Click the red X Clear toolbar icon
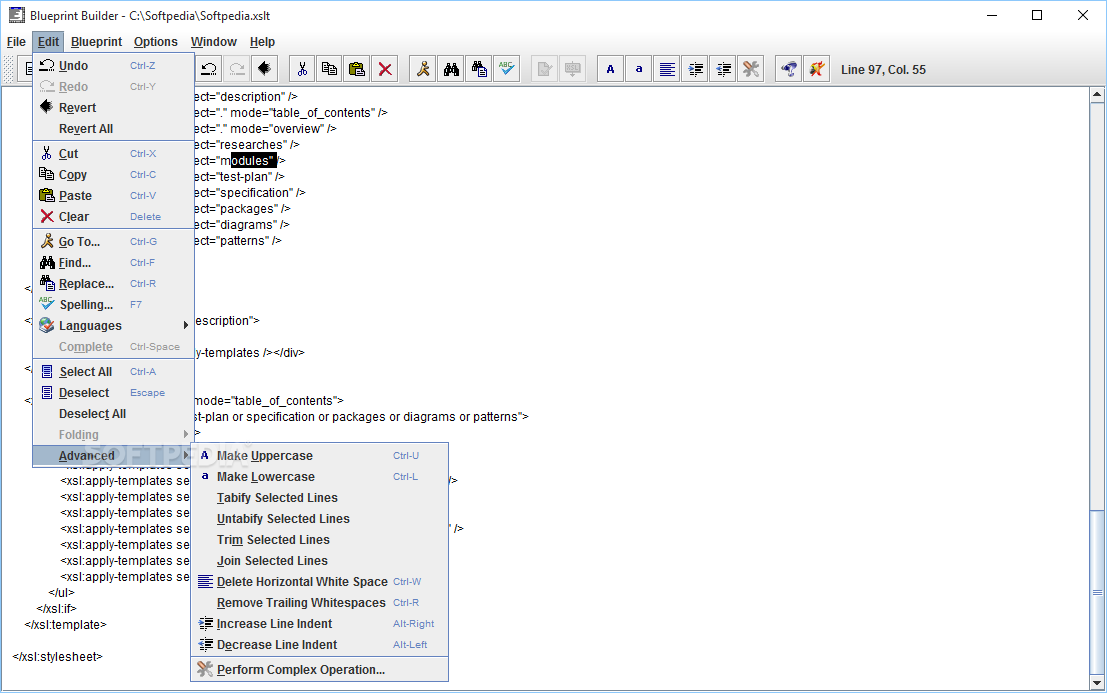 385,69
